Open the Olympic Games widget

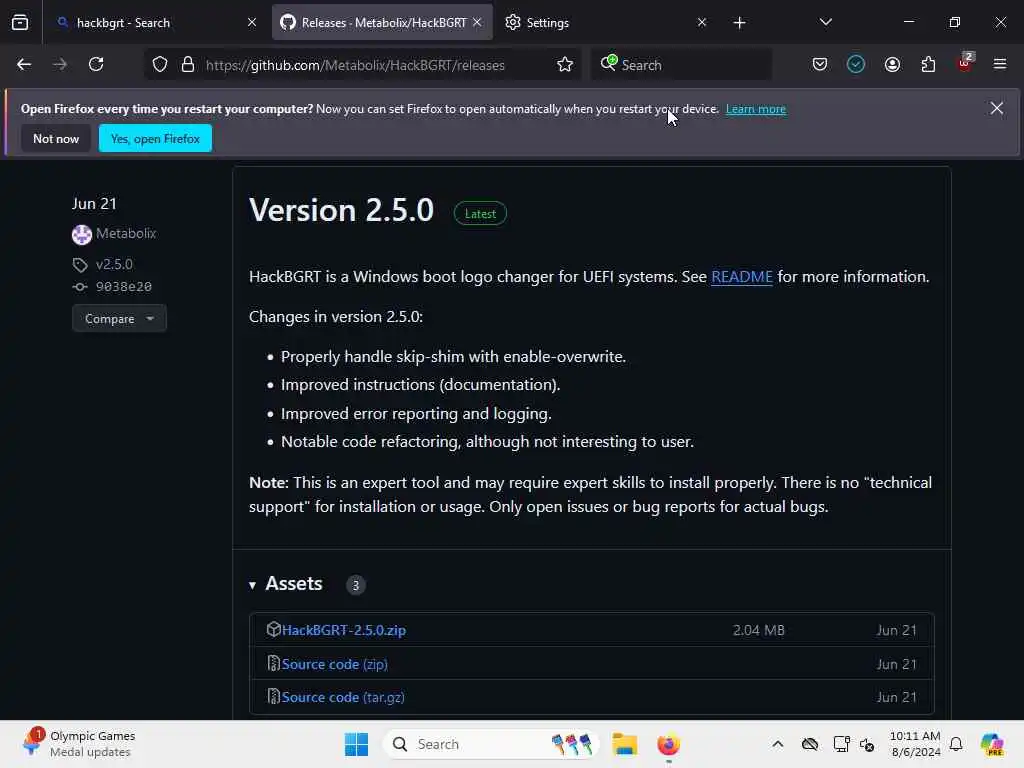[78, 744]
